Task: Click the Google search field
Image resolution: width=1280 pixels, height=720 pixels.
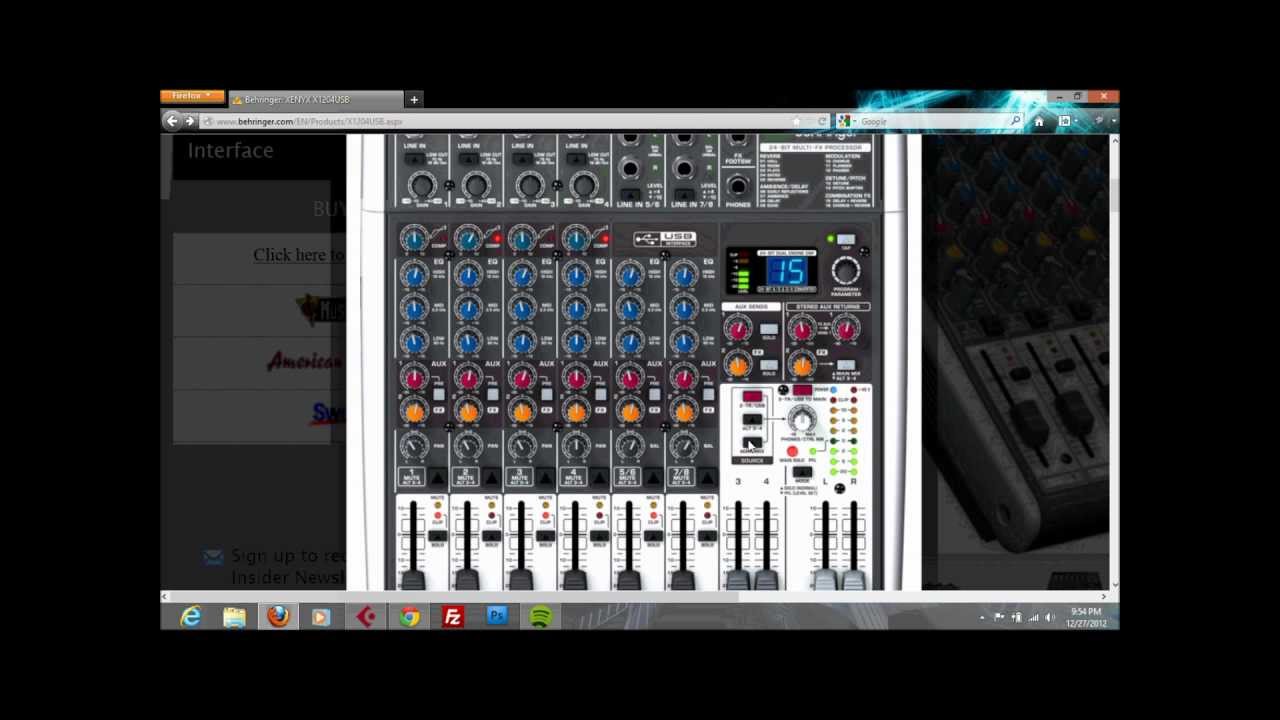Action: coord(932,121)
